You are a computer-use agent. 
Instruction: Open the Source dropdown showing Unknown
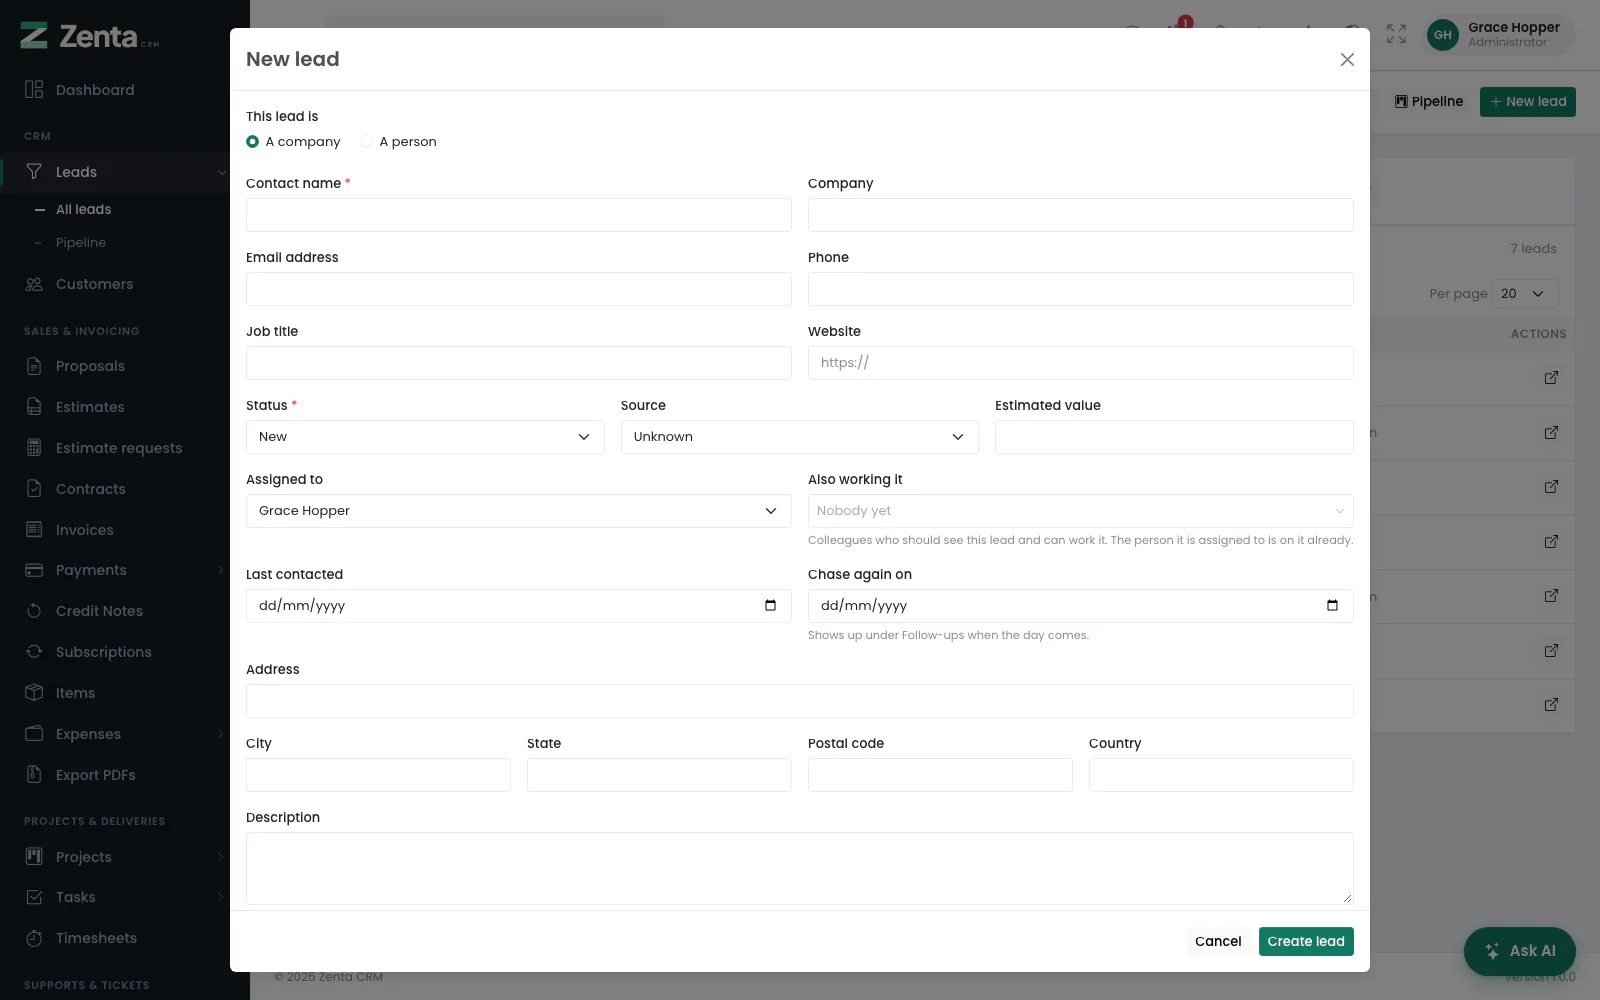[x=799, y=437]
